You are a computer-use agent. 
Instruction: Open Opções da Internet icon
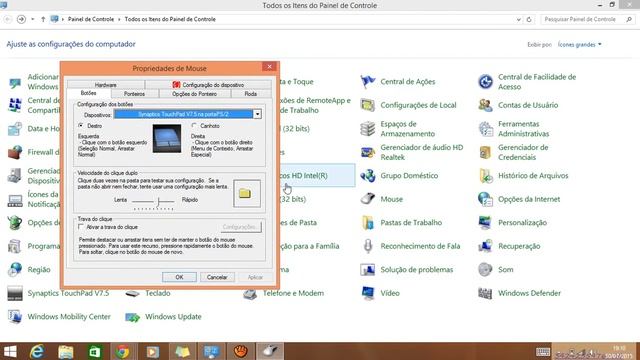(485, 199)
